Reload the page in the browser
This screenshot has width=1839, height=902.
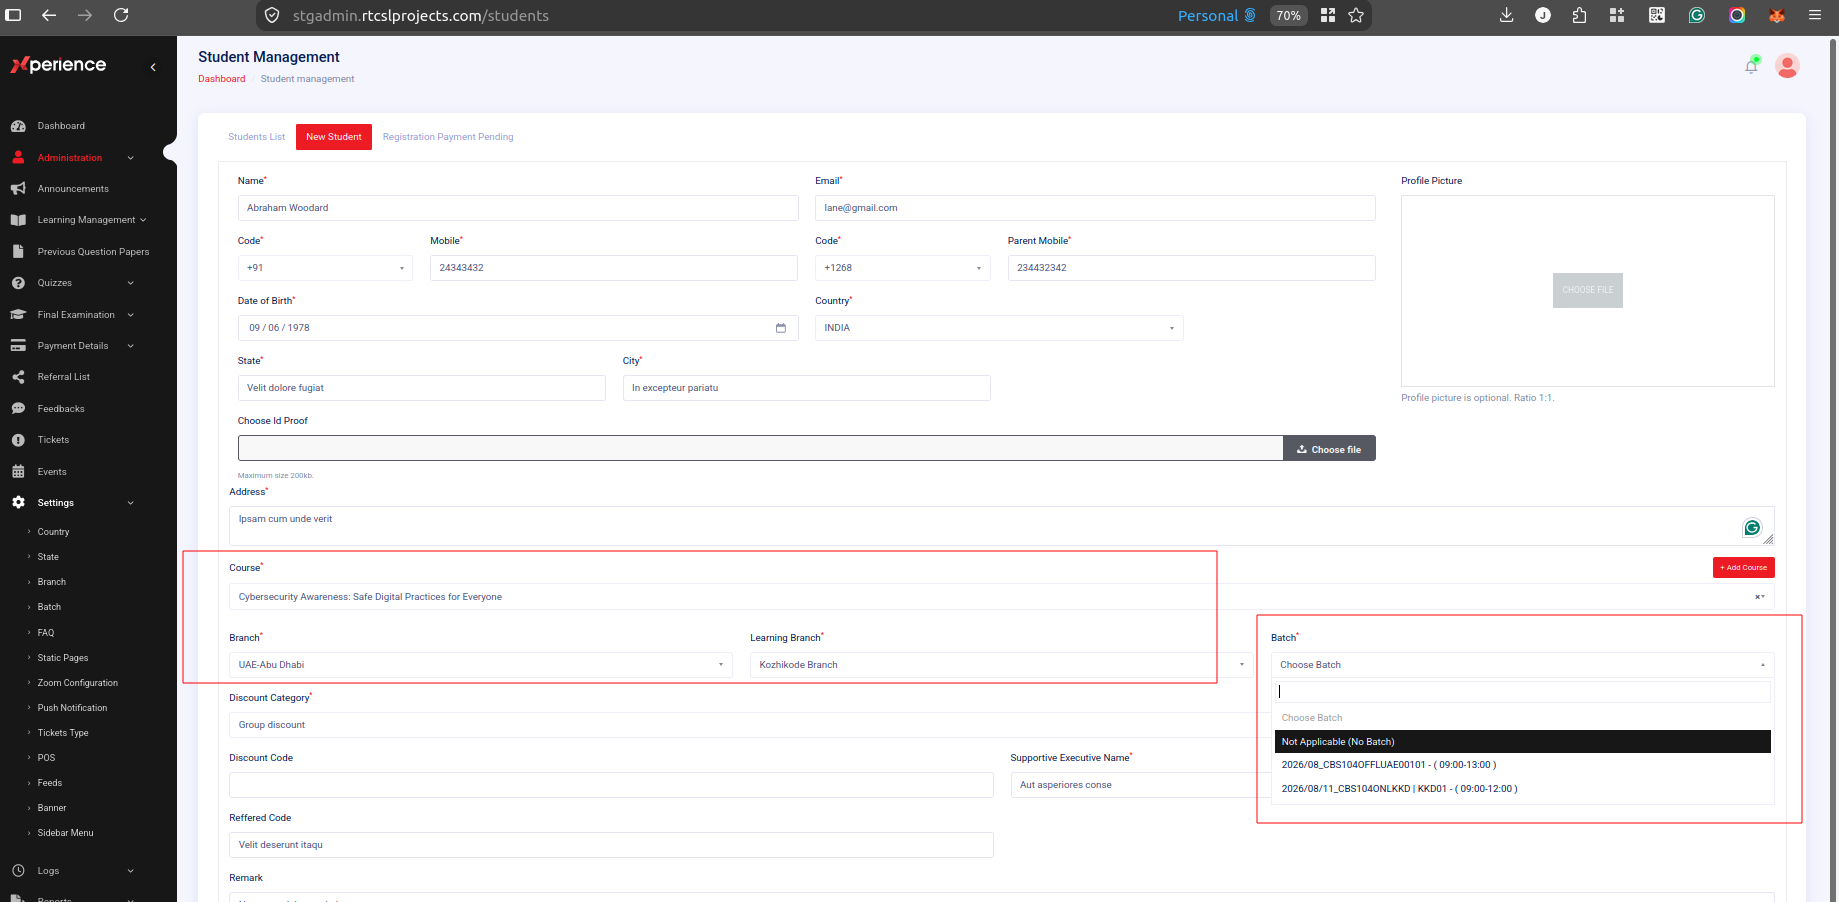(121, 15)
